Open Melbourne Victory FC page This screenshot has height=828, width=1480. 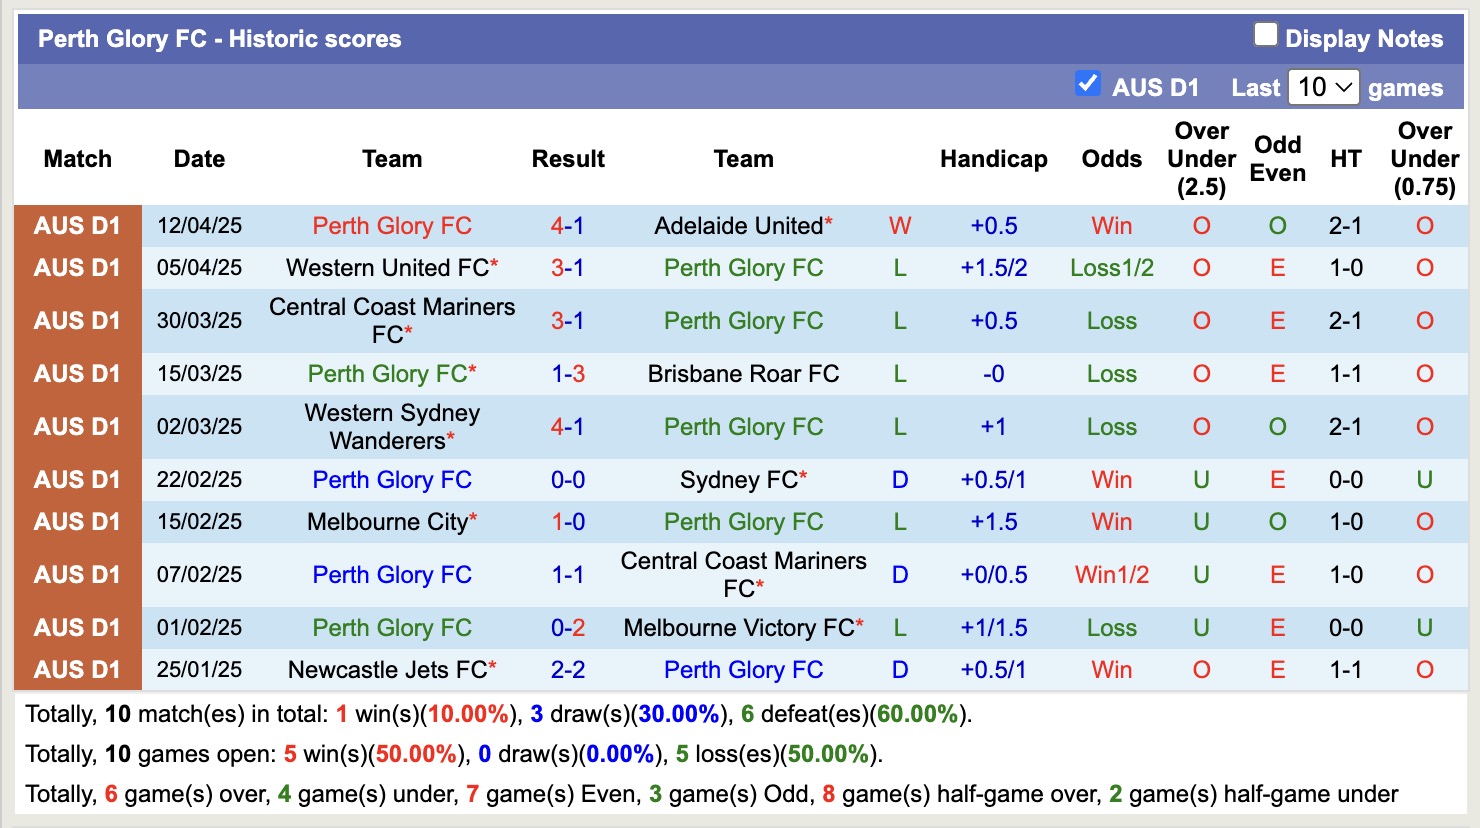click(x=738, y=628)
